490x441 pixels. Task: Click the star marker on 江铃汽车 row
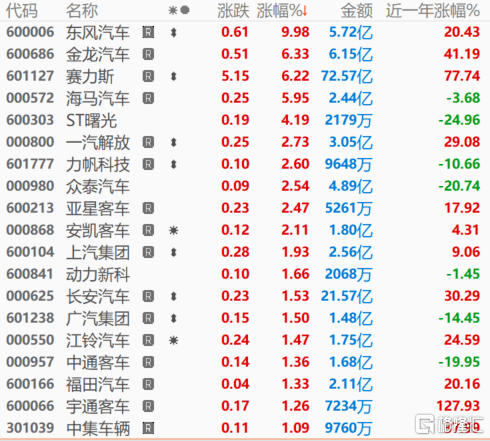tap(173, 340)
